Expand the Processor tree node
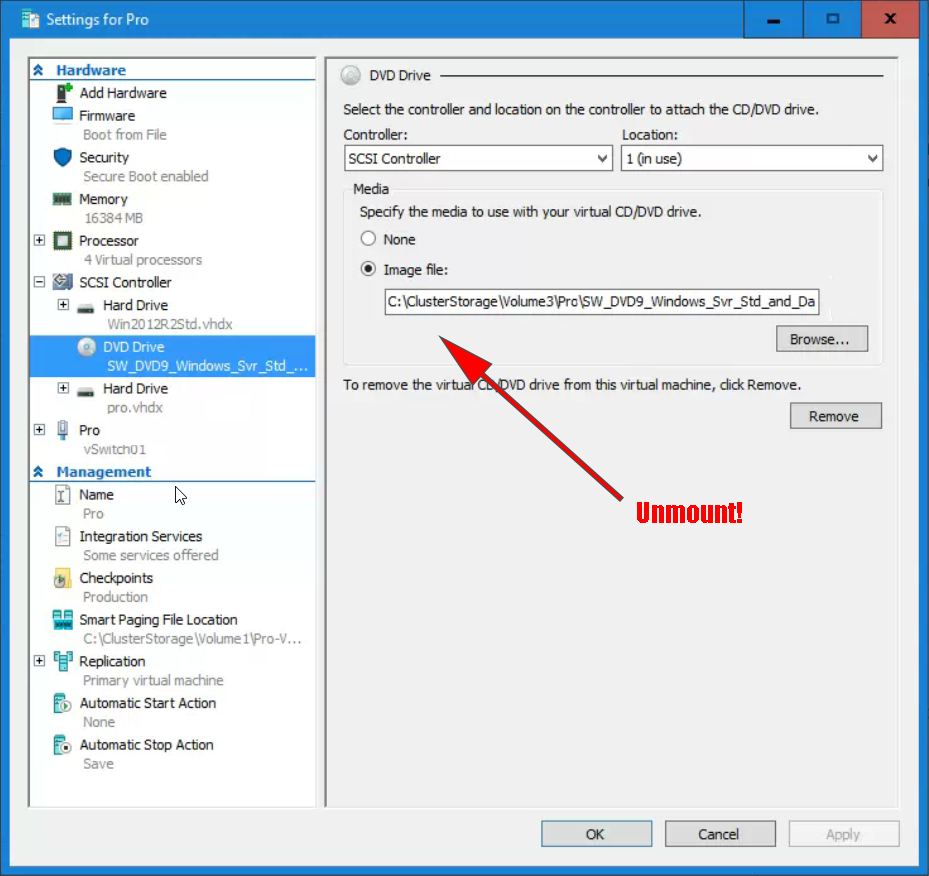 (x=39, y=240)
